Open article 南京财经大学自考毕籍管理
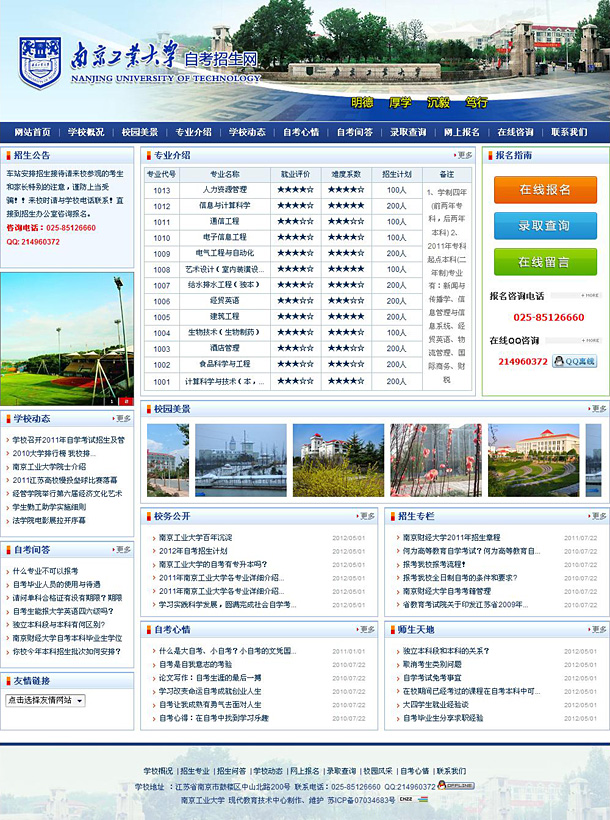Screen dimensions: 610x820 click(447, 591)
